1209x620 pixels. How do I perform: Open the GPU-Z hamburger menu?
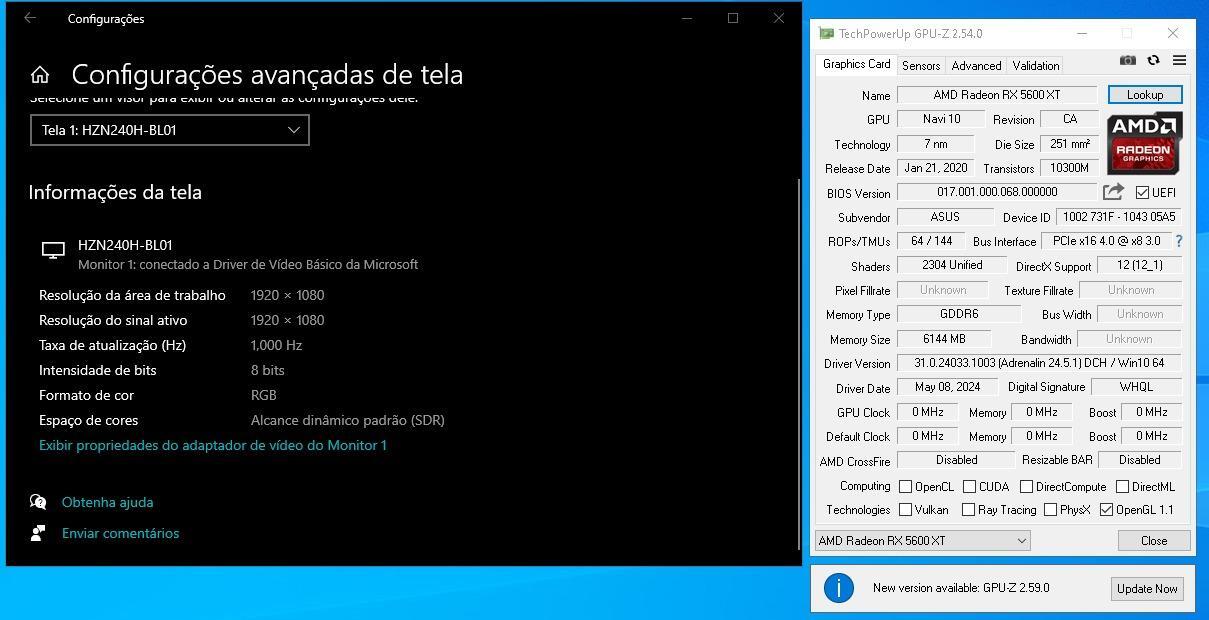click(1179, 60)
